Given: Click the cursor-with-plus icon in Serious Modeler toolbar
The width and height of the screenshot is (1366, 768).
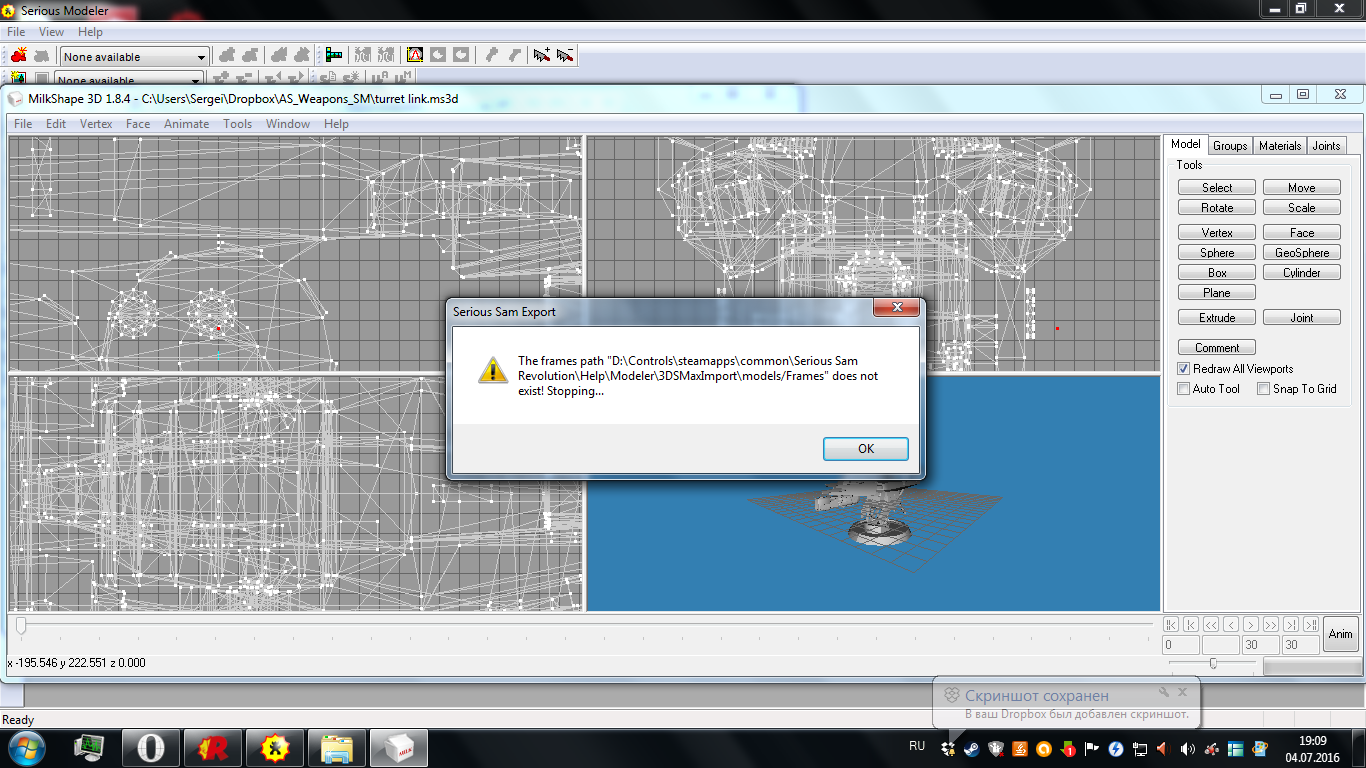Looking at the screenshot, I should pyautogui.click(x=542, y=56).
